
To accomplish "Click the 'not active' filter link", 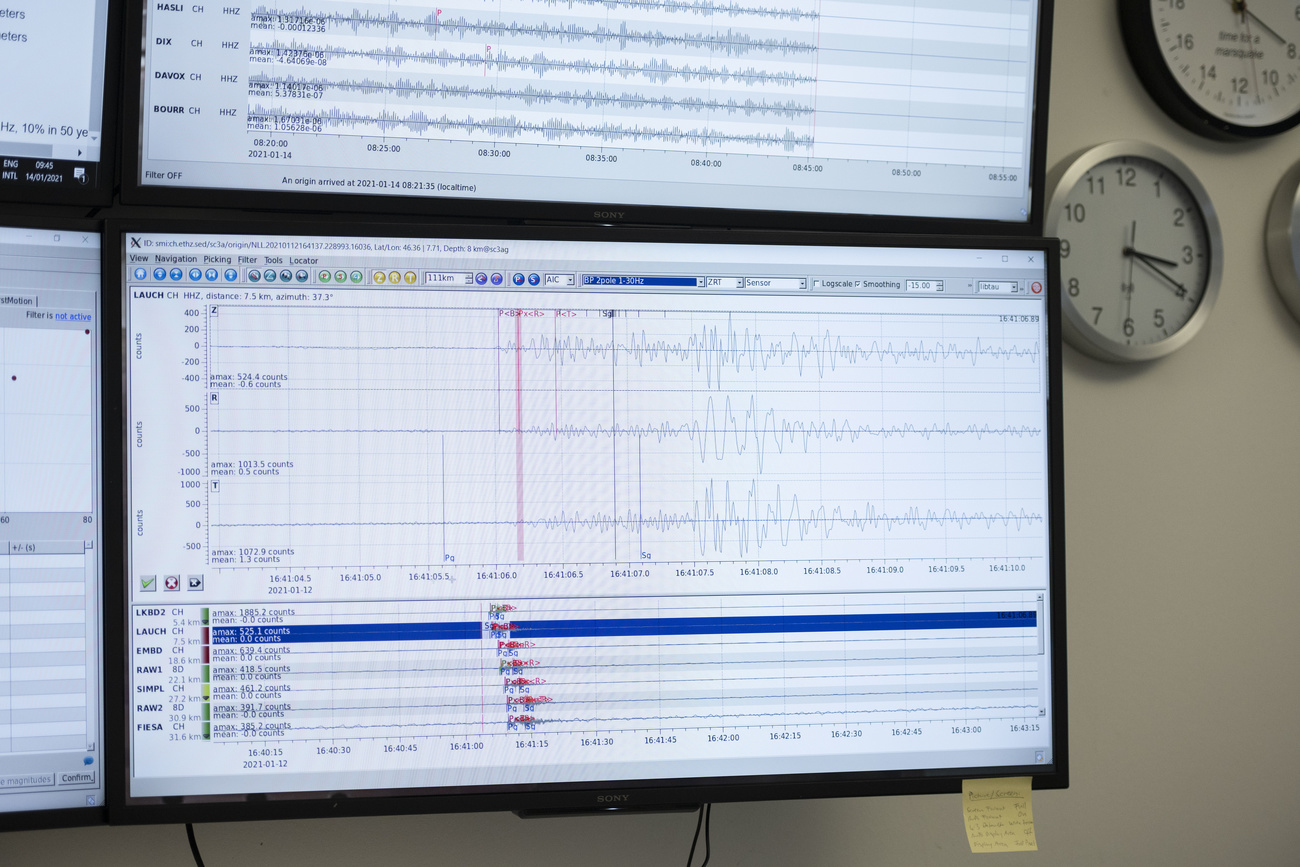I will (73, 316).
